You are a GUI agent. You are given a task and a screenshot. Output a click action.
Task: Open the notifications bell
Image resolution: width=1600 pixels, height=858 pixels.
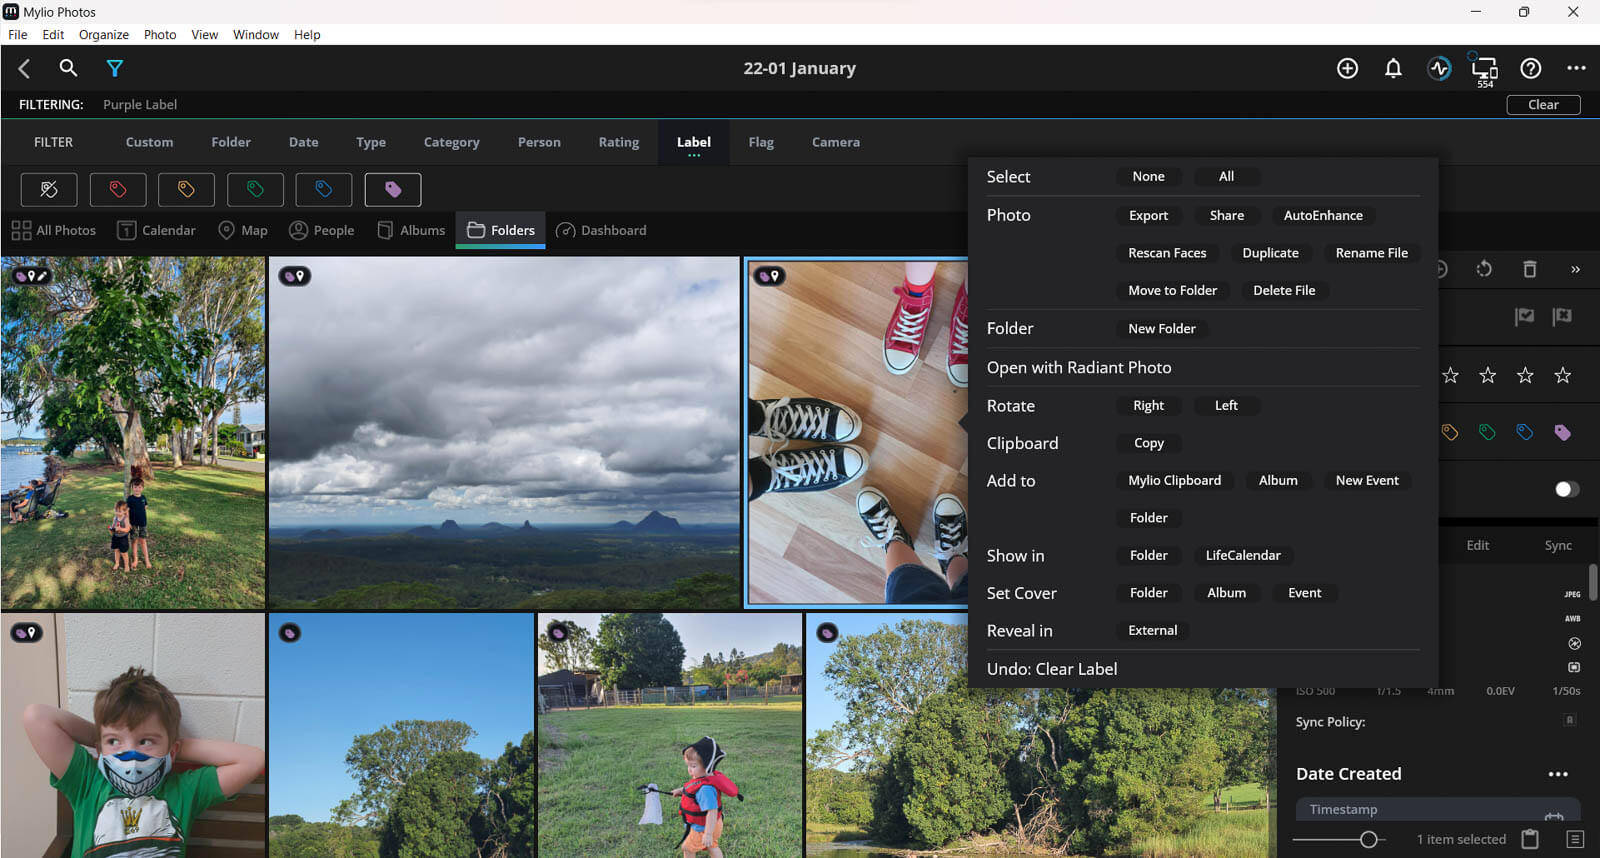(1392, 68)
